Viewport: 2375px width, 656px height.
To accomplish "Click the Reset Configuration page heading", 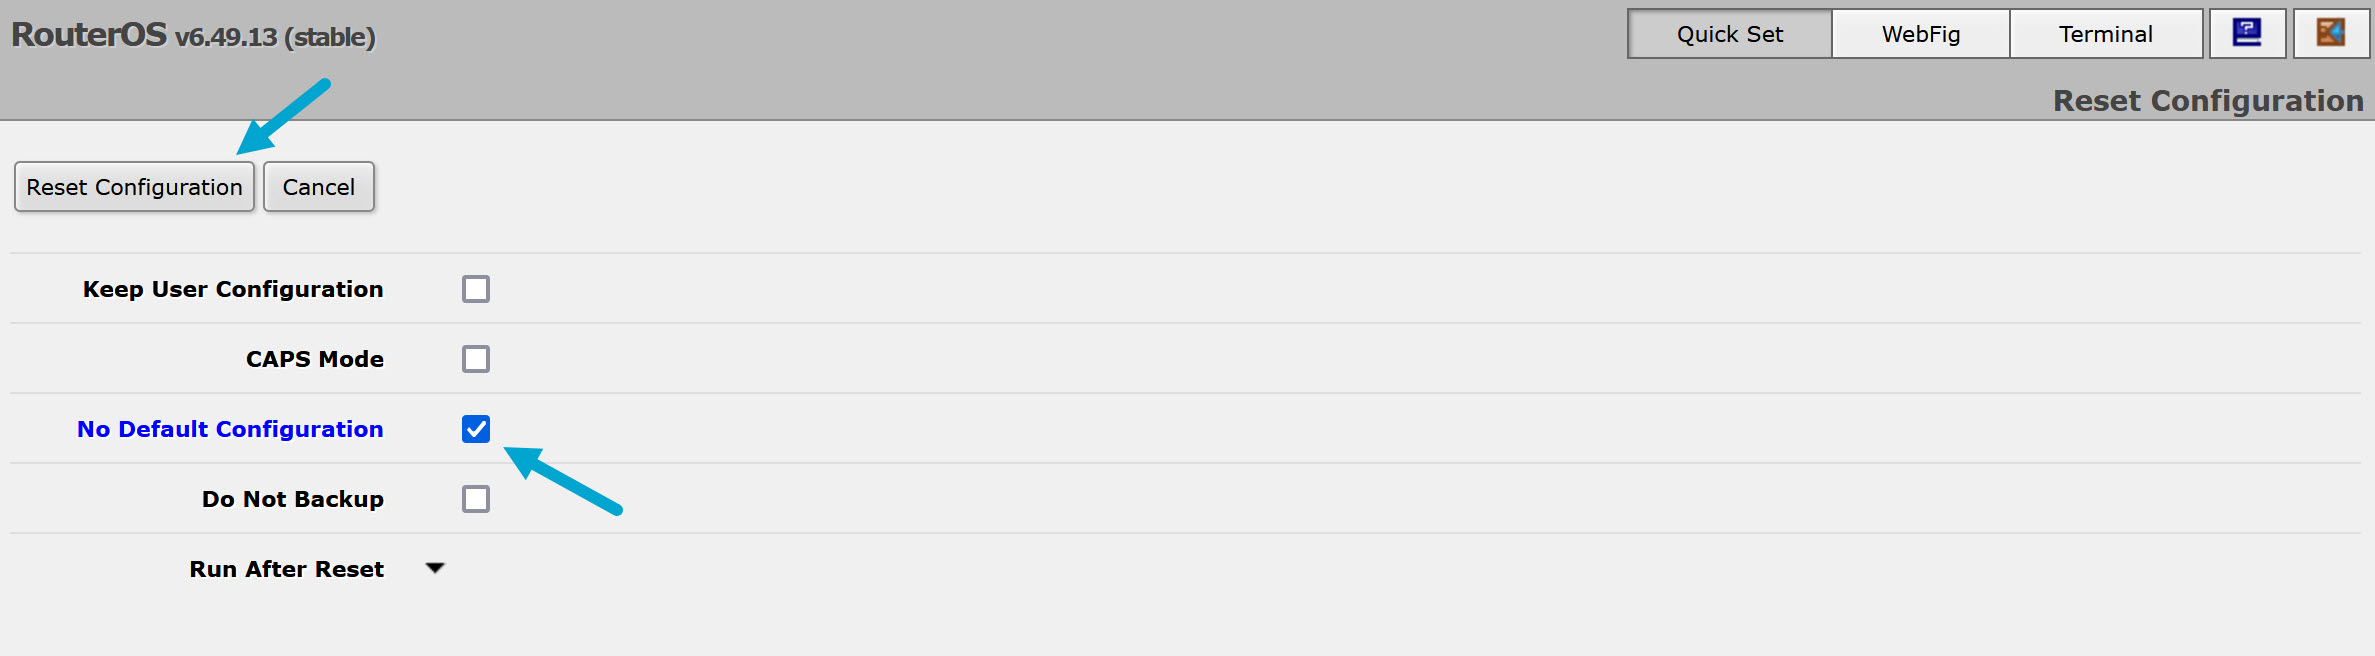I will point(2207,101).
